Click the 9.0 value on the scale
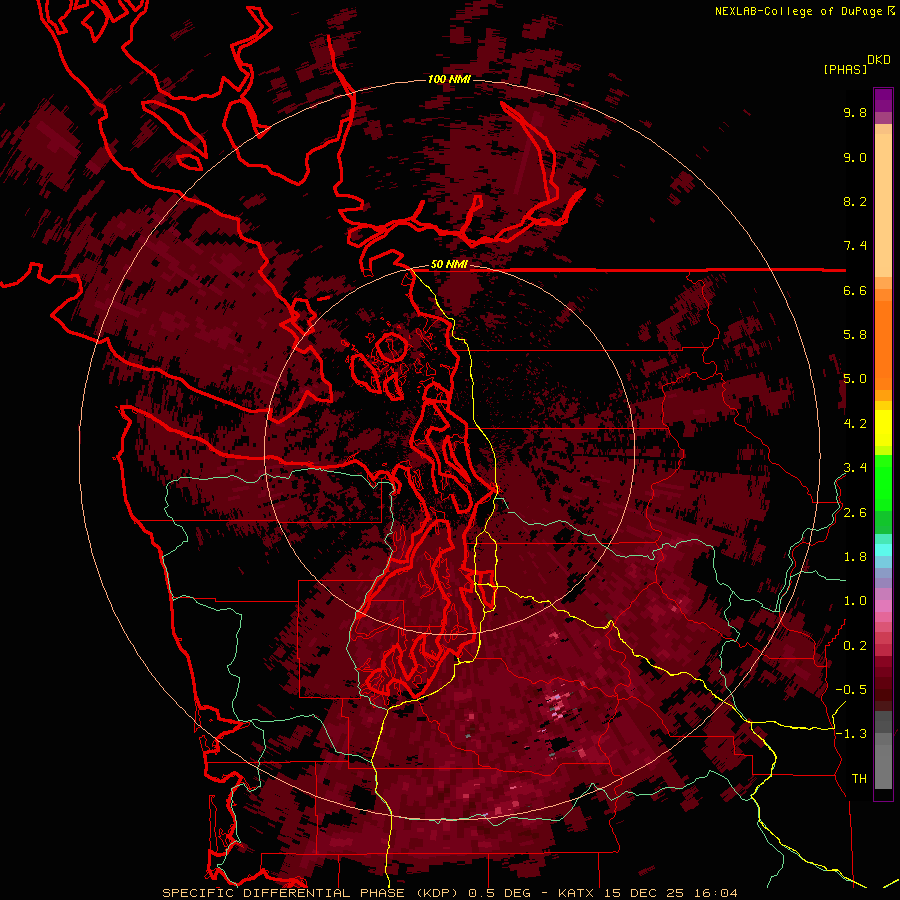The image size is (900, 900). (855, 157)
